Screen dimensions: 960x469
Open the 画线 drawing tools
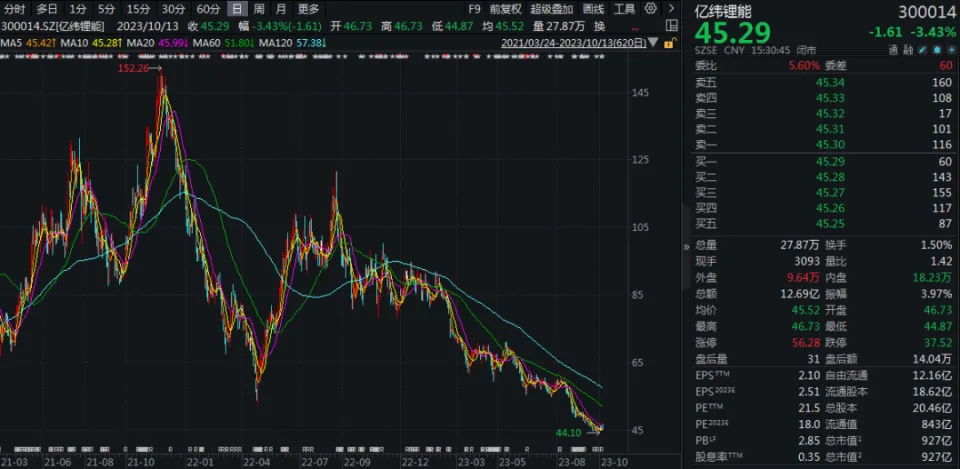pyautogui.click(x=594, y=9)
